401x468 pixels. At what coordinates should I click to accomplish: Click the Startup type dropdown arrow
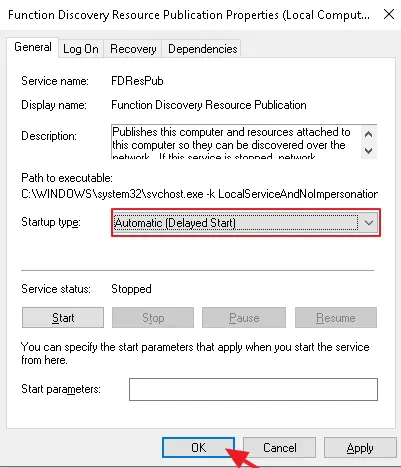[x=369, y=223]
